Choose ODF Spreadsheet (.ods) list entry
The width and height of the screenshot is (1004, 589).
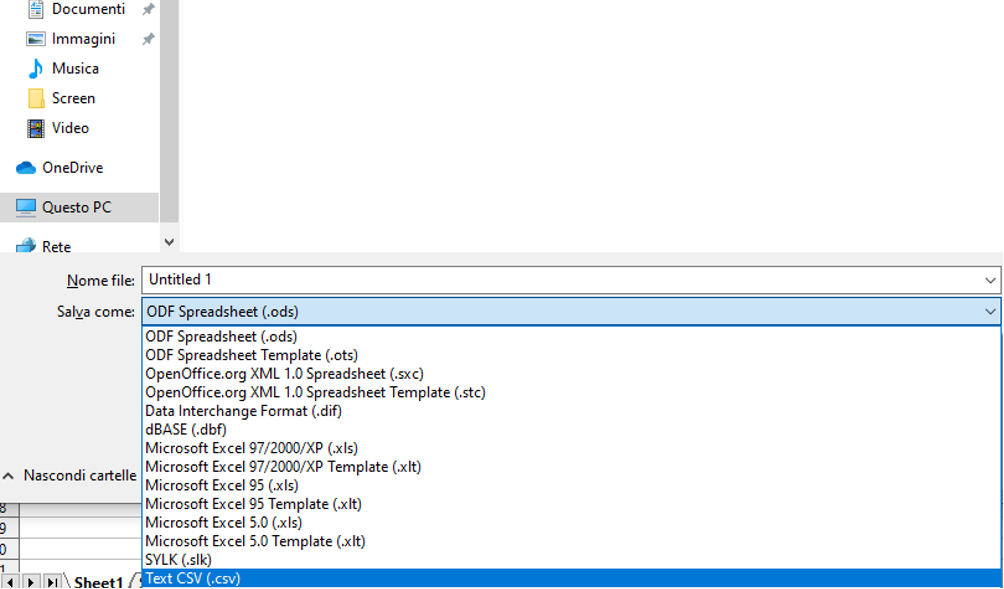[x=571, y=337]
